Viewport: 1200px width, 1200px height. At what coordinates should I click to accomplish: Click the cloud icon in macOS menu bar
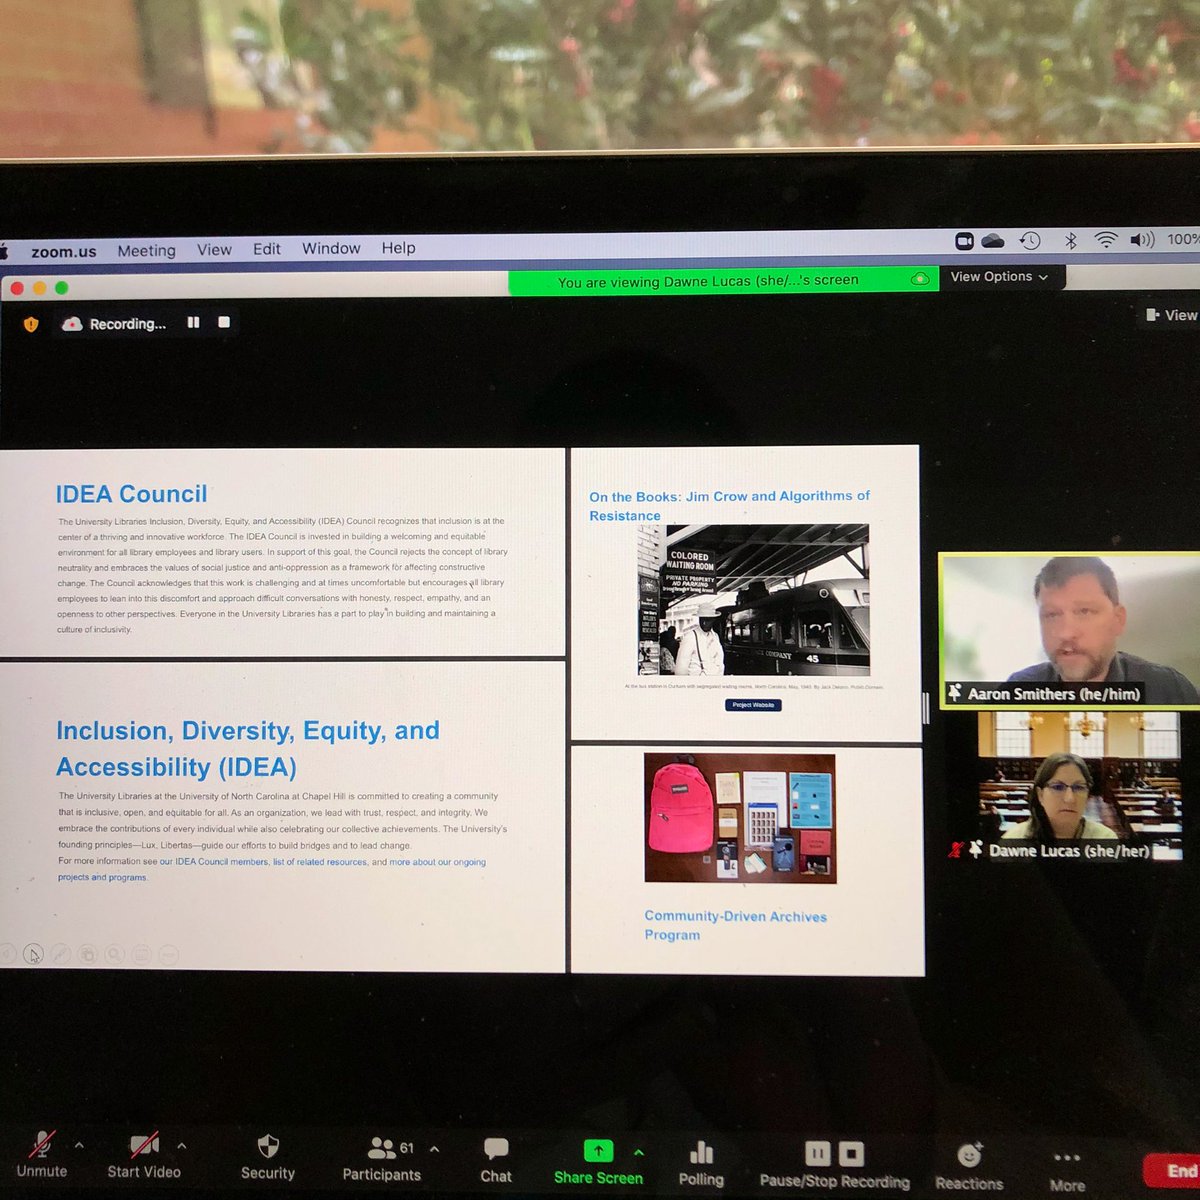click(x=993, y=241)
